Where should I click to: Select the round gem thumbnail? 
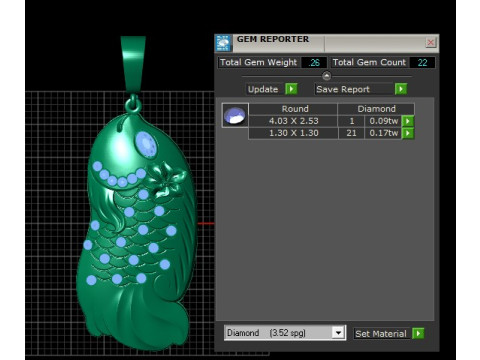[x=235, y=115]
